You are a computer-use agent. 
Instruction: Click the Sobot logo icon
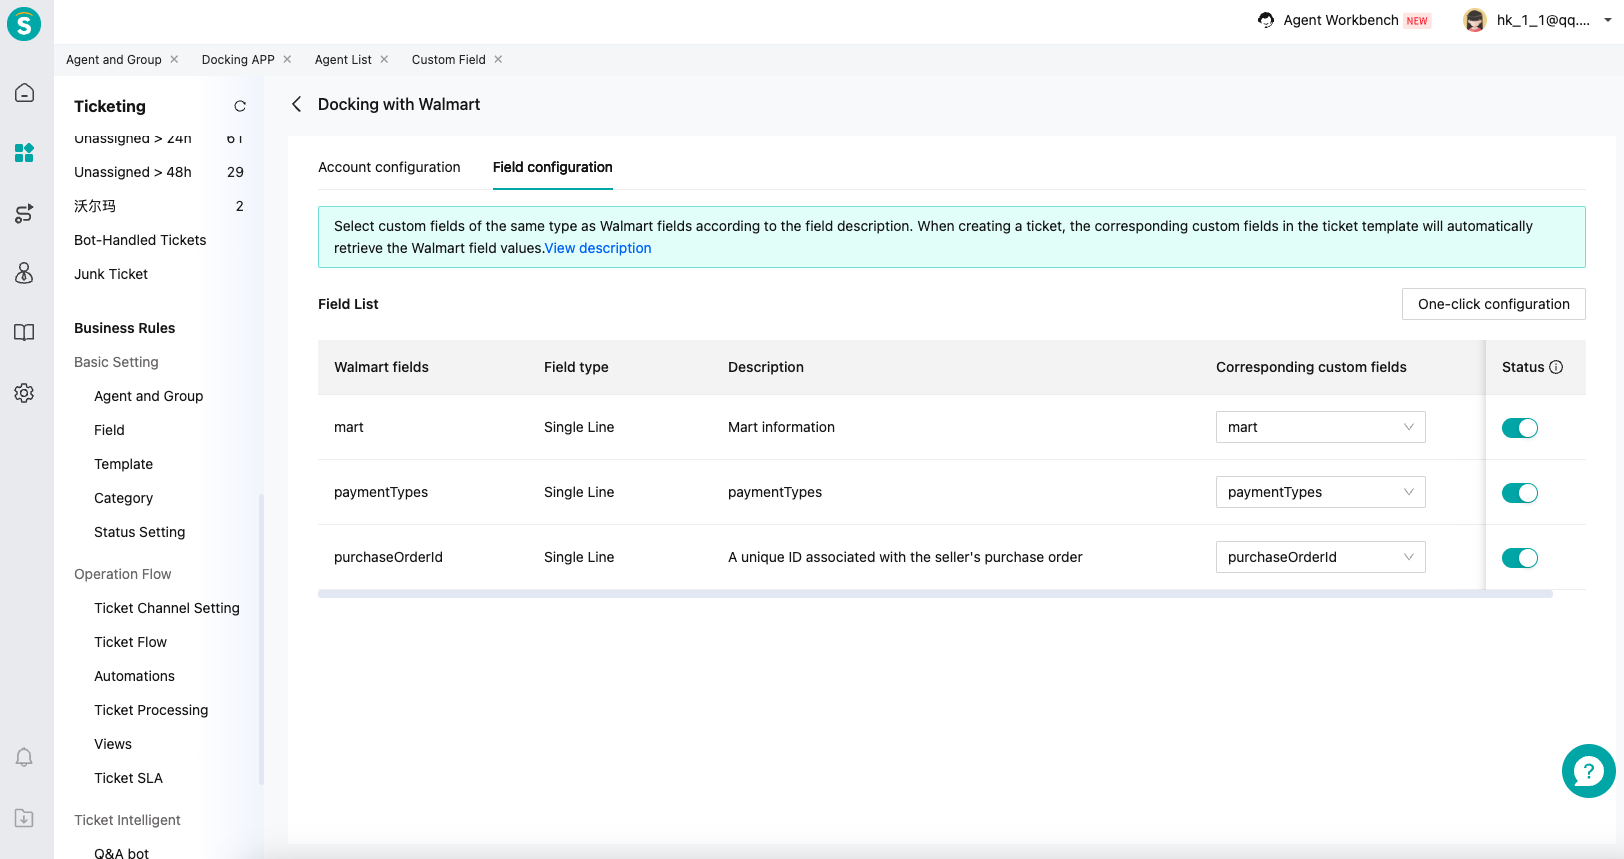tap(24, 23)
